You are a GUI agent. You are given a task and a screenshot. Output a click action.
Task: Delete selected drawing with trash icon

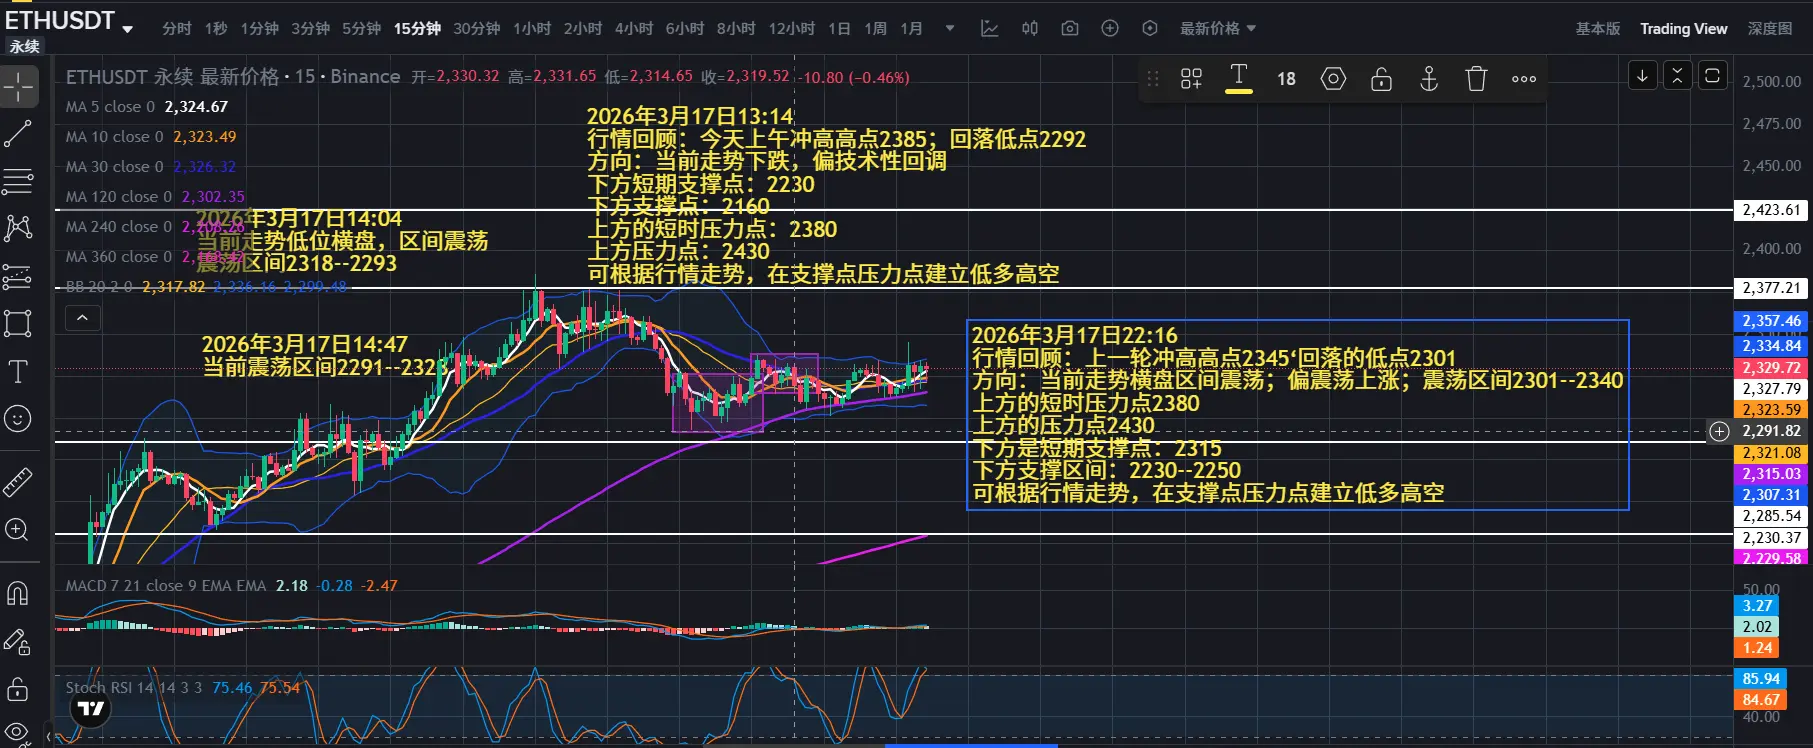click(x=1476, y=79)
